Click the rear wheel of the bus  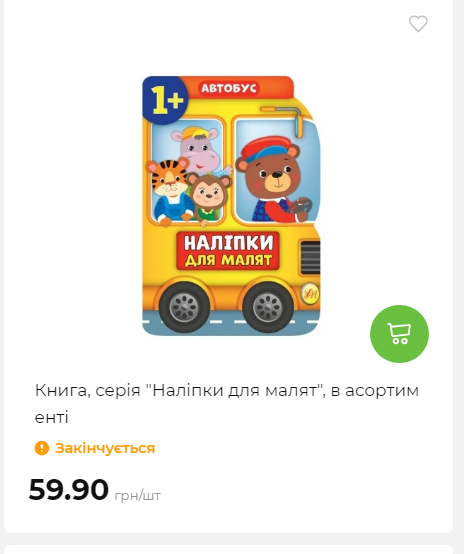point(184,307)
